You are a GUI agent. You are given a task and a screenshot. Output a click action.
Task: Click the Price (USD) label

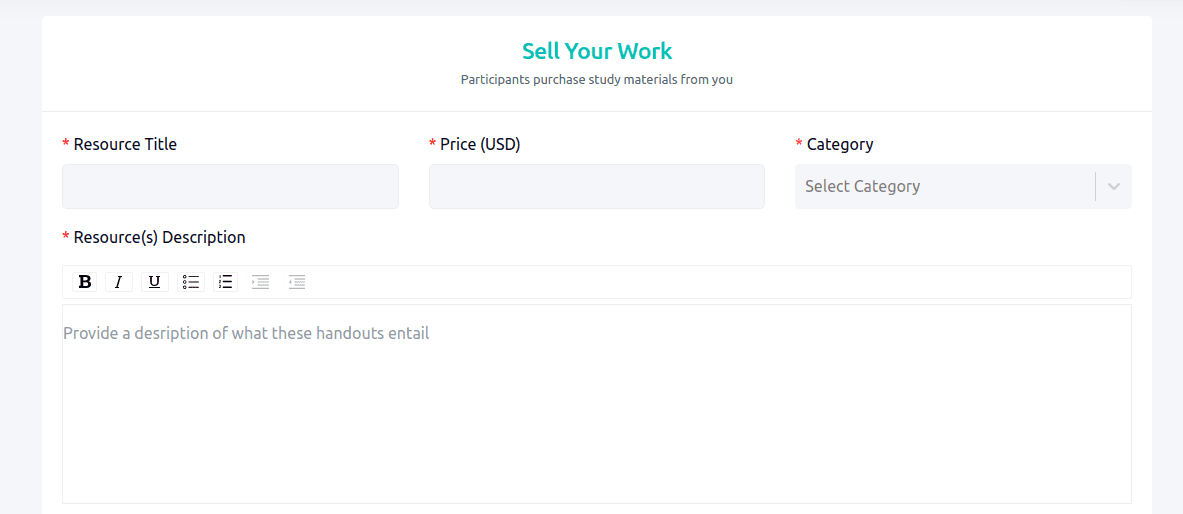pyautogui.click(x=481, y=144)
